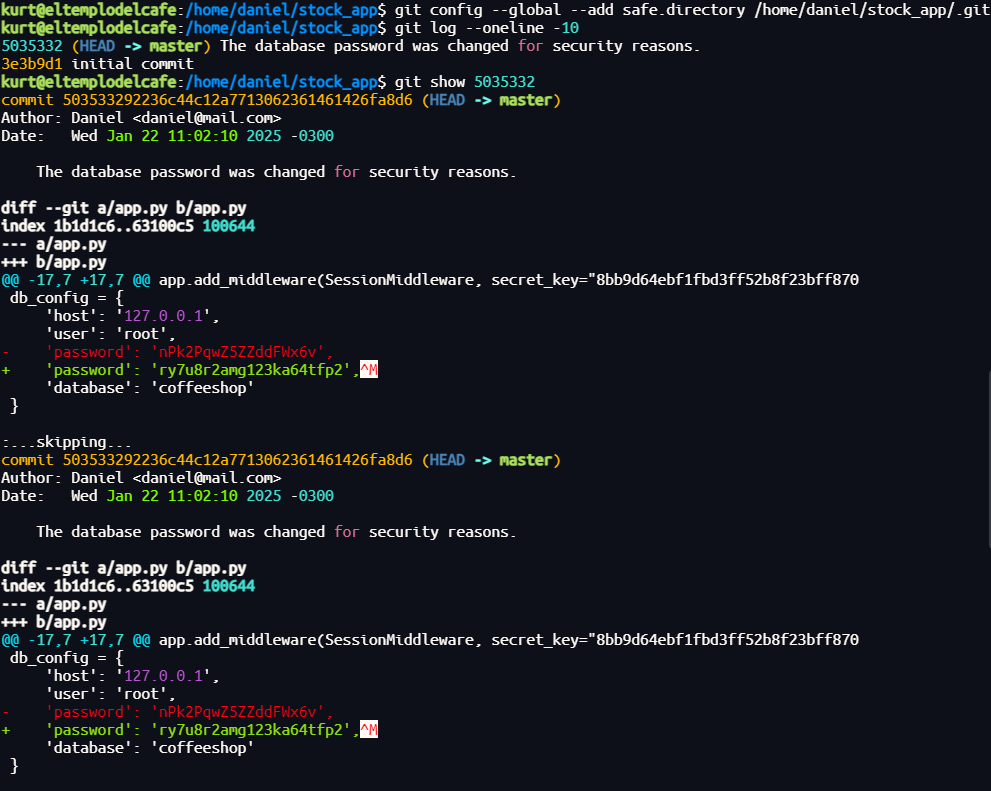Click '+++ b/app.py' below the skipping line
This screenshot has height=791, width=991.
[x=54, y=622]
